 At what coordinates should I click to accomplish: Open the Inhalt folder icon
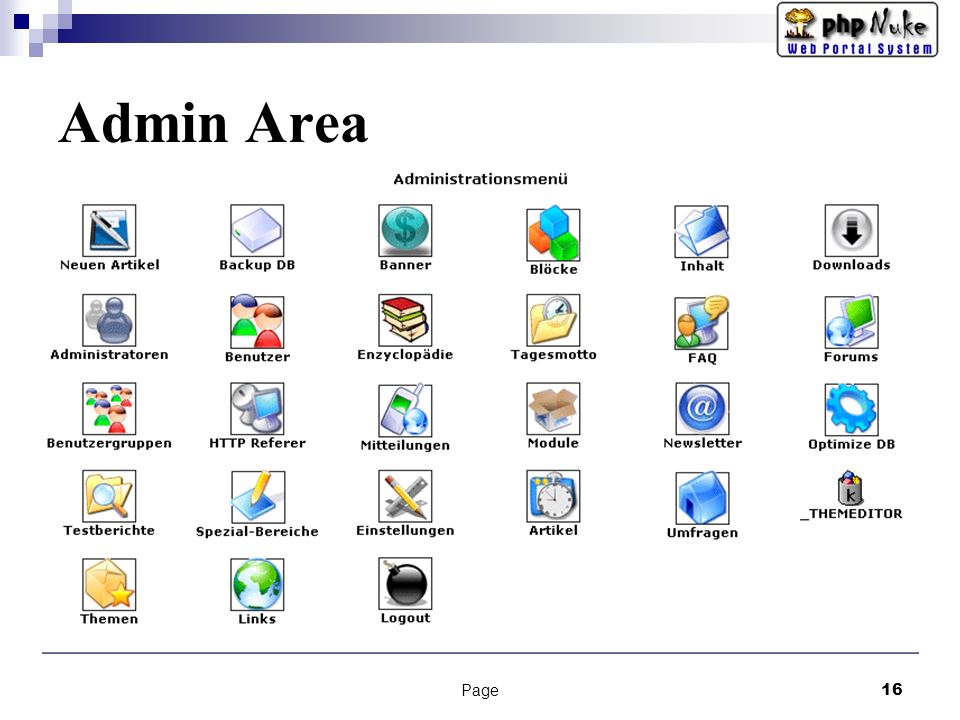coord(702,231)
